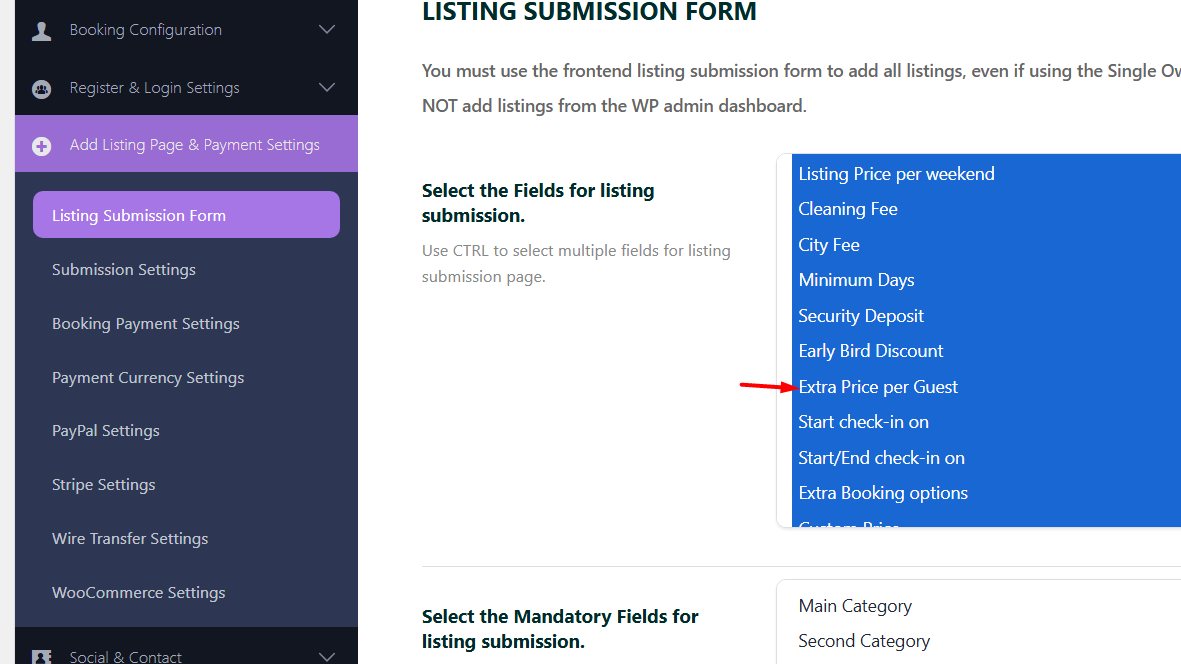Select Security Deposit in the fields list
This screenshot has height=664, width=1181.
click(861, 316)
